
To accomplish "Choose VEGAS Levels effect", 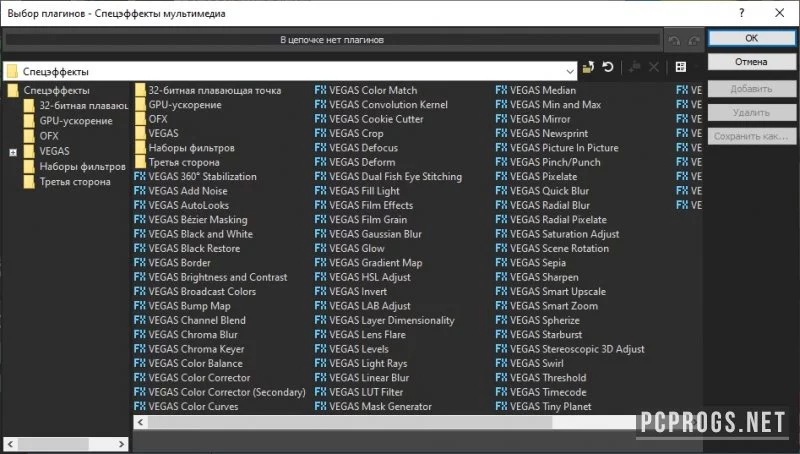I will 352,349.
